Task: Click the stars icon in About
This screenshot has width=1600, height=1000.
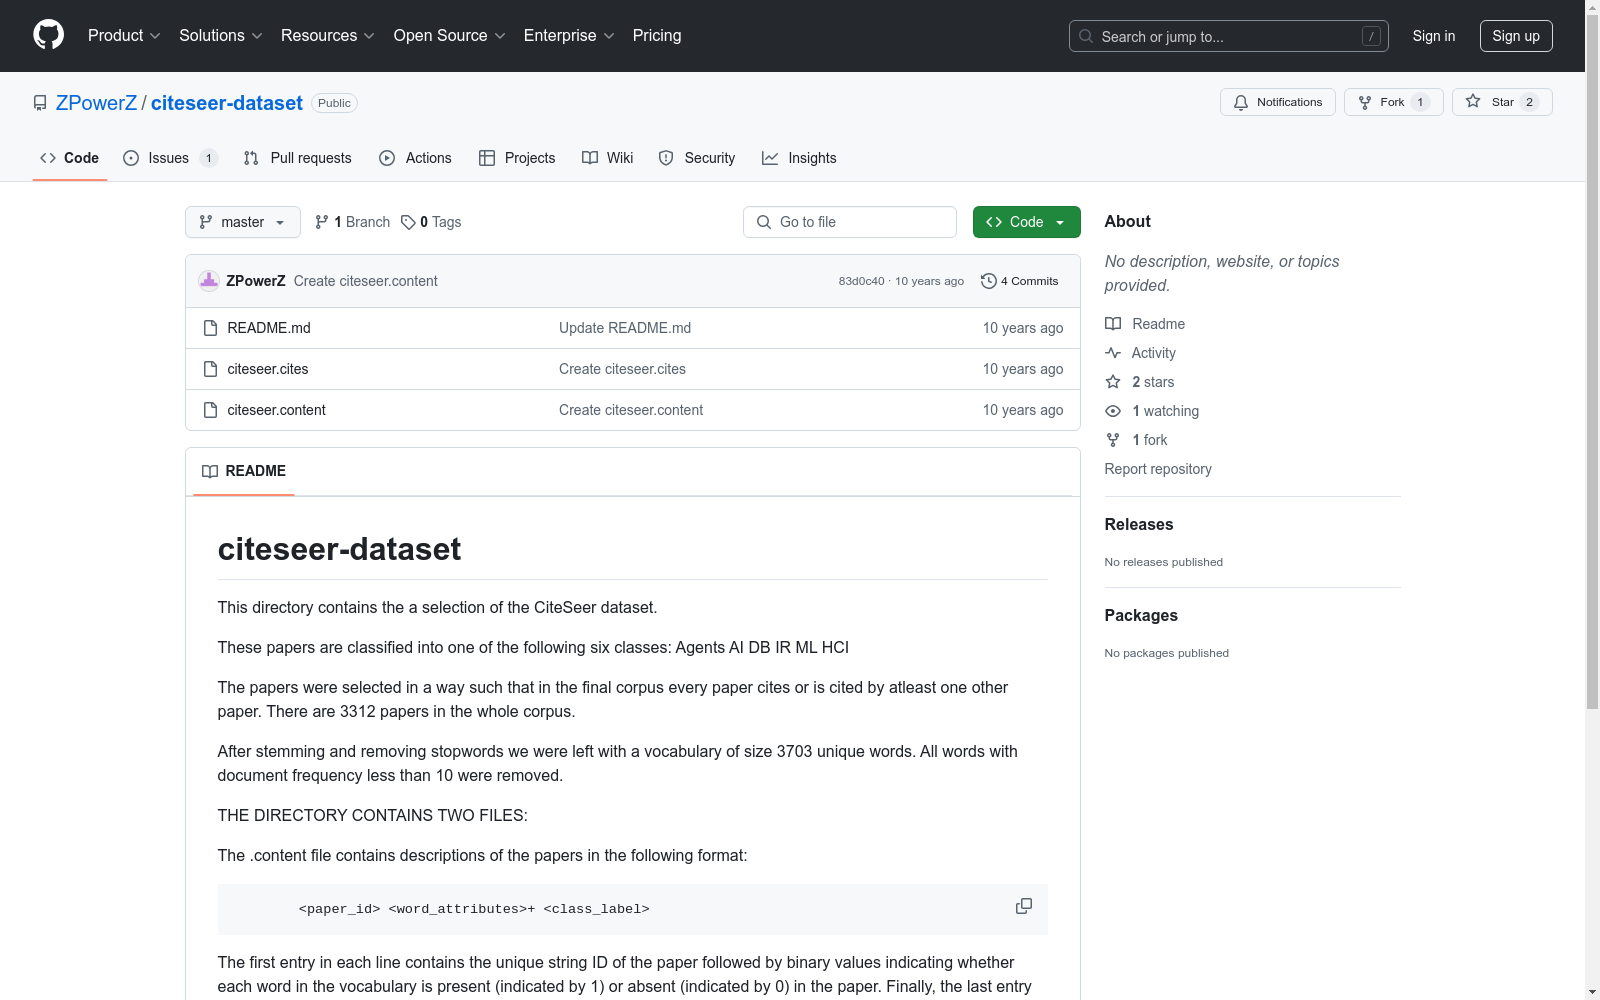Action: click(1113, 382)
